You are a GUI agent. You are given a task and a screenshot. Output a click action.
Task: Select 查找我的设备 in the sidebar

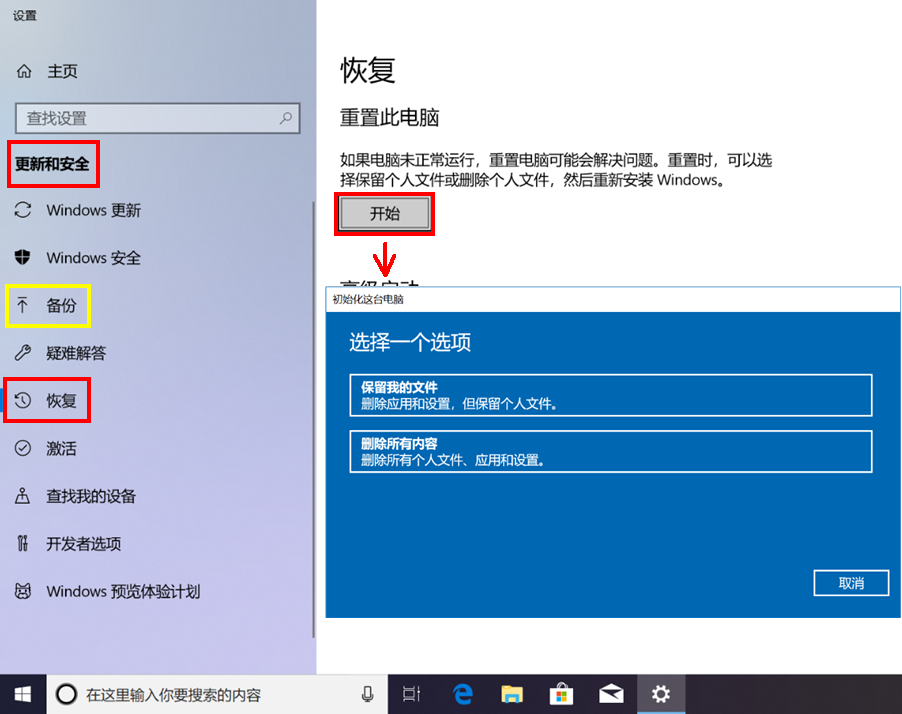[x=91, y=496]
